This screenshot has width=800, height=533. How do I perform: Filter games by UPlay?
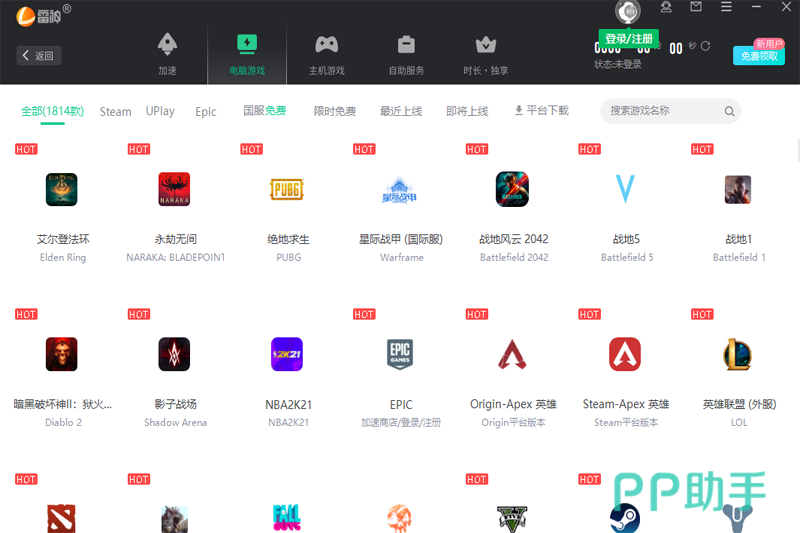pos(160,111)
